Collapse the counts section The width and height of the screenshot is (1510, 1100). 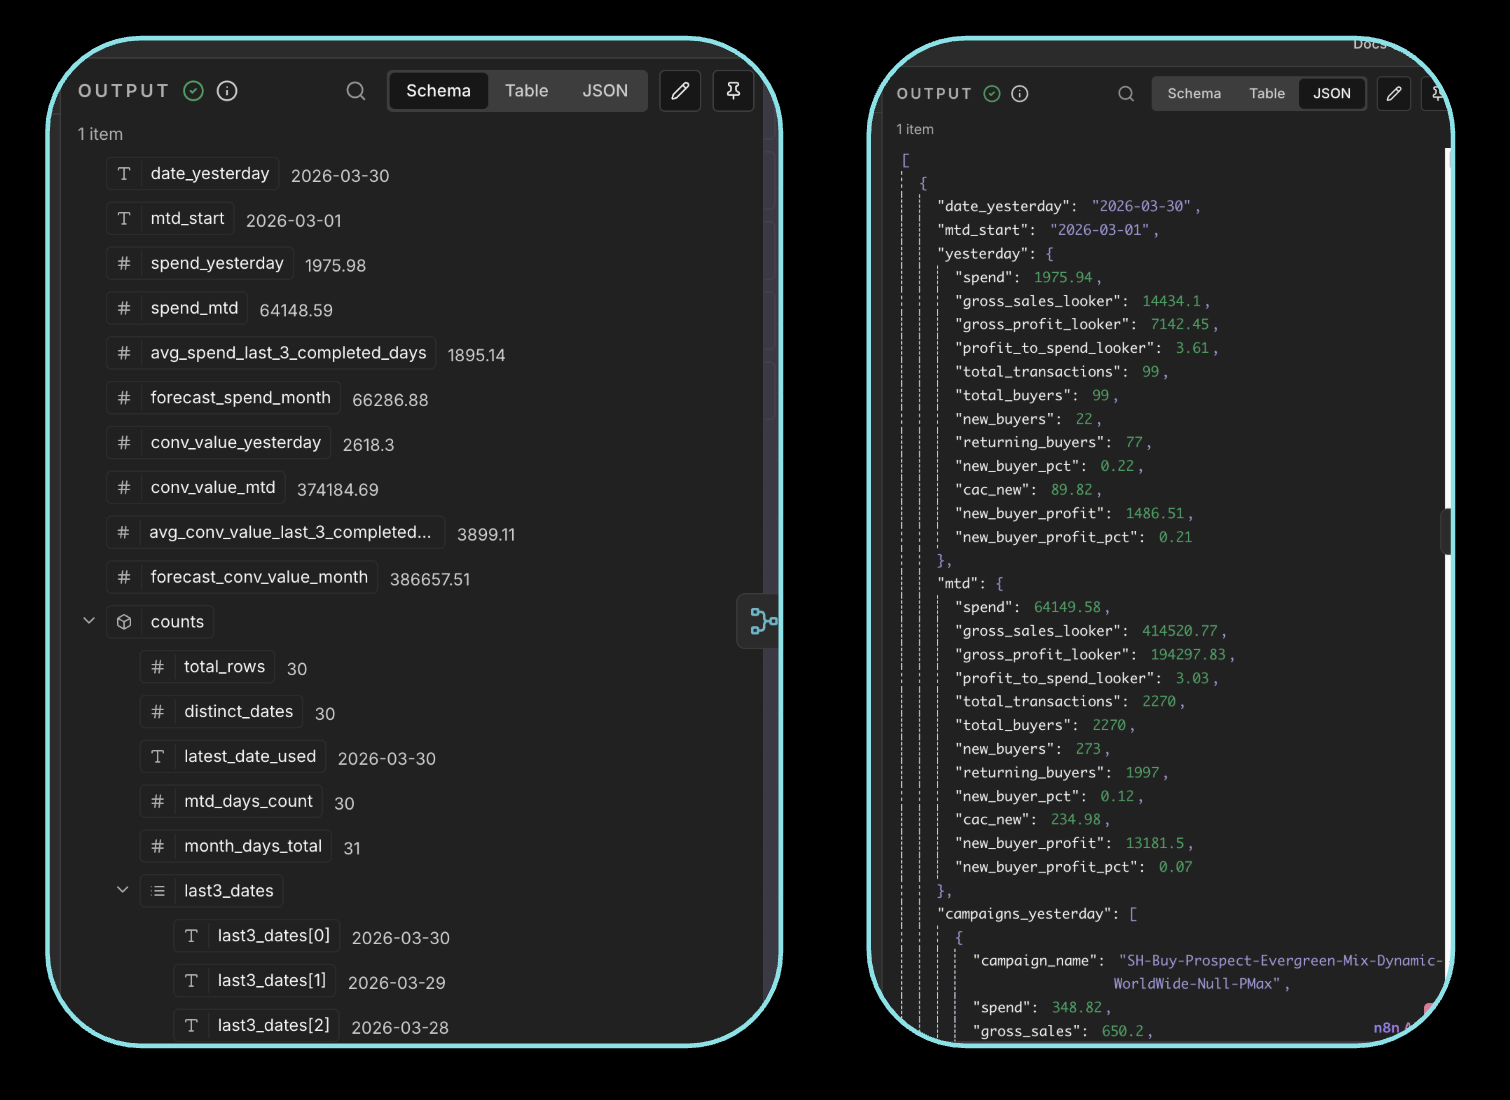coord(89,620)
